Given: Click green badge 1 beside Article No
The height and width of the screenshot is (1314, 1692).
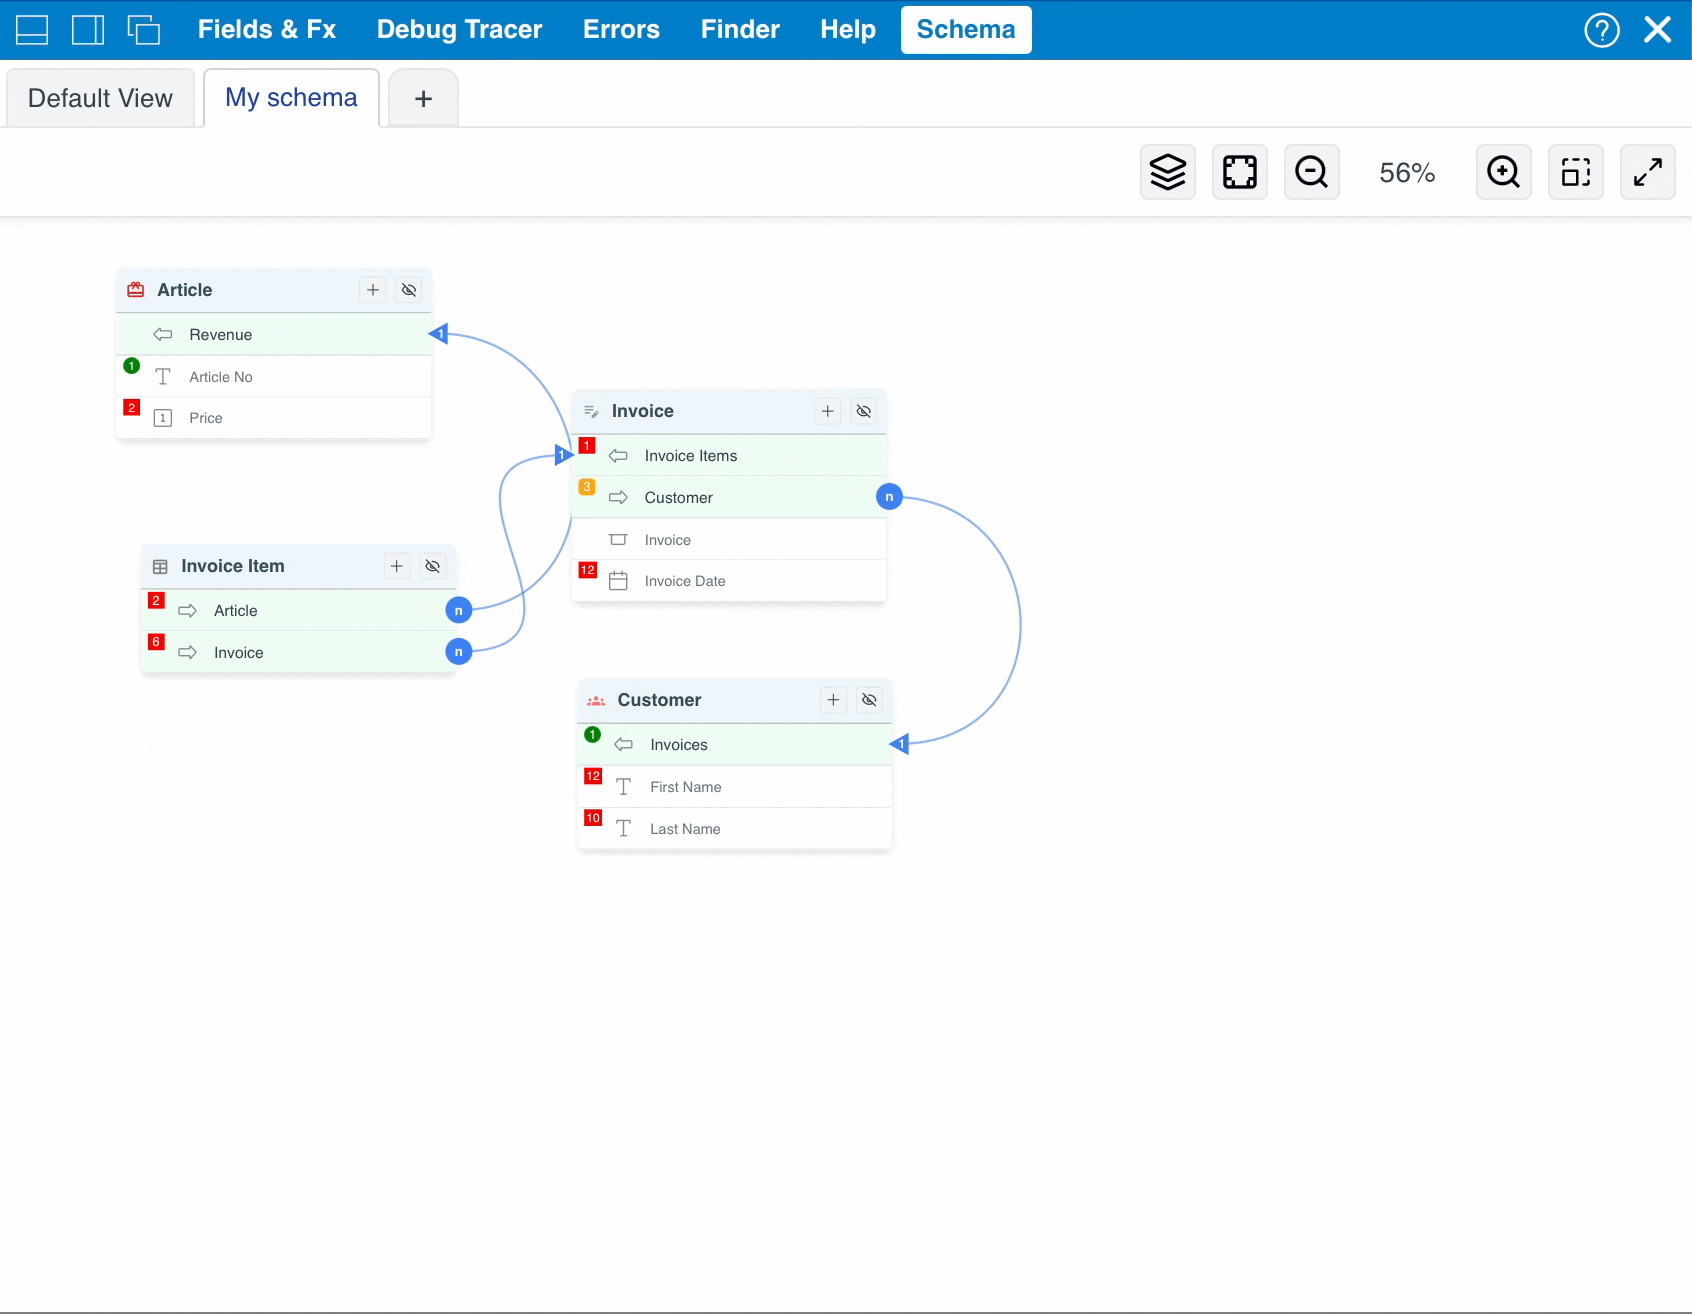Looking at the screenshot, I should click(131, 365).
